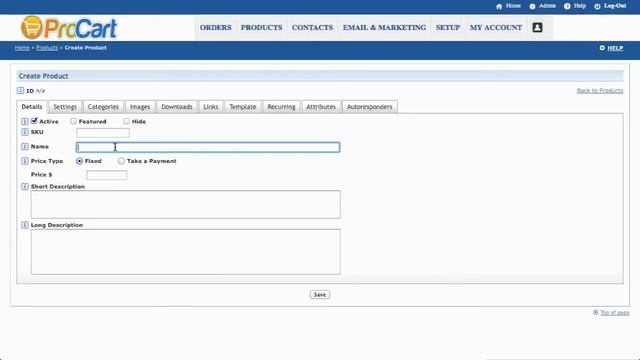Click the info icon beside Short Description
This screenshot has width=640, height=360.
[x=24, y=187]
